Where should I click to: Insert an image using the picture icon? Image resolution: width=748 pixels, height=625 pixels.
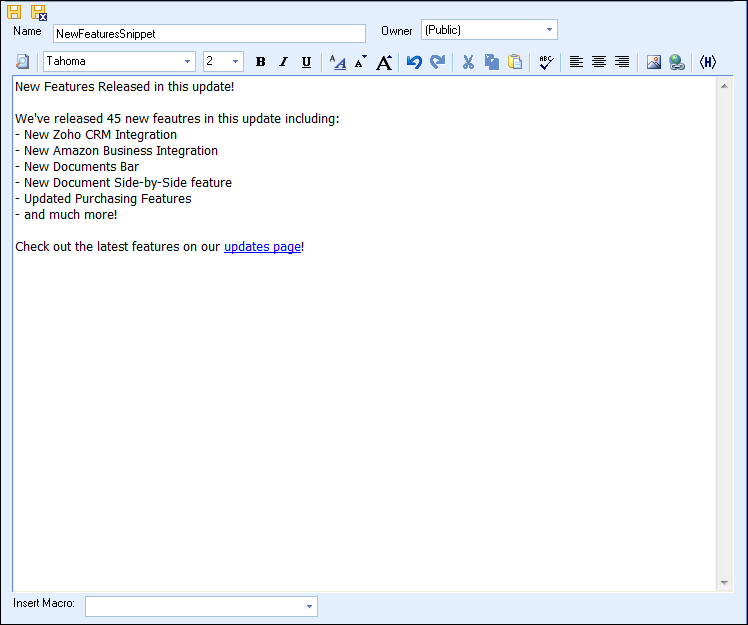(x=654, y=62)
